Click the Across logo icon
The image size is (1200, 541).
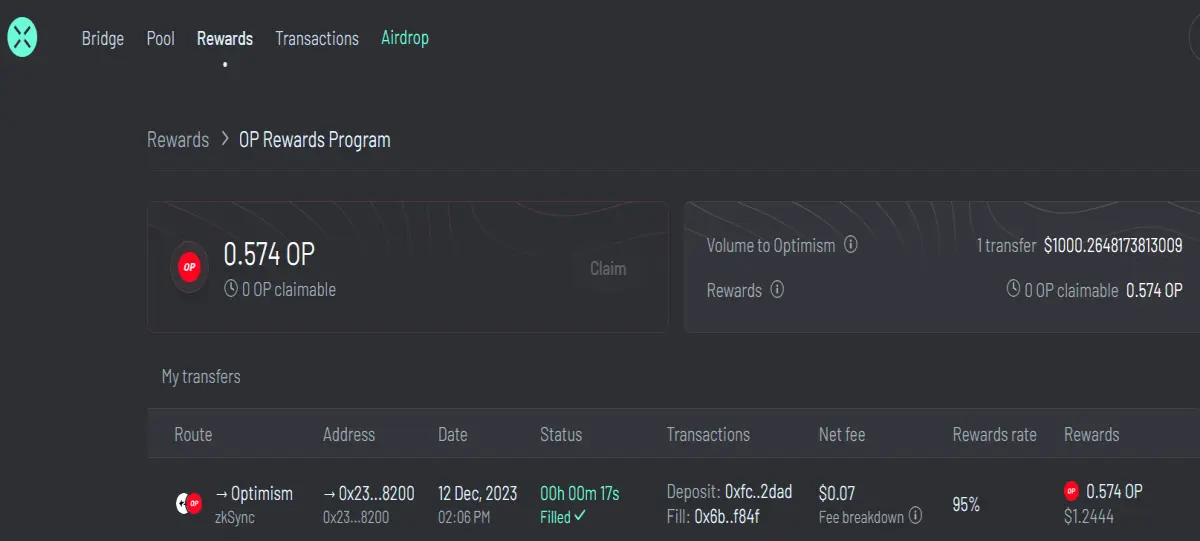[x=22, y=38]
